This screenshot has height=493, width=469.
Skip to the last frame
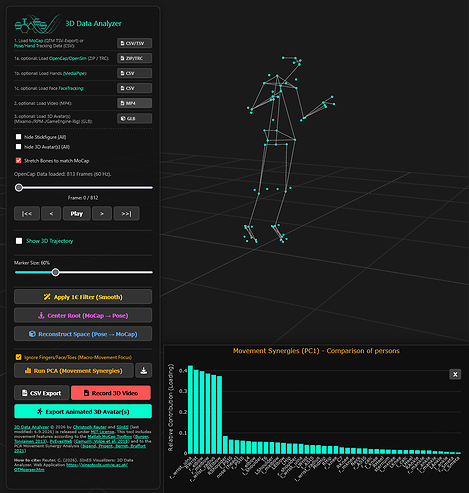click(x=126, y=214)
